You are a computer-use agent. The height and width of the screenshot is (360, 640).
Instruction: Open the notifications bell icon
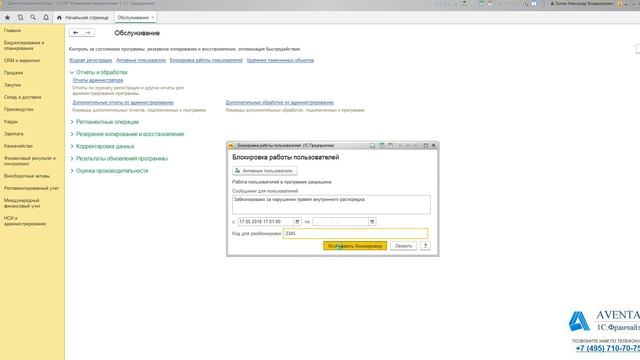click(x=46, y=18)
